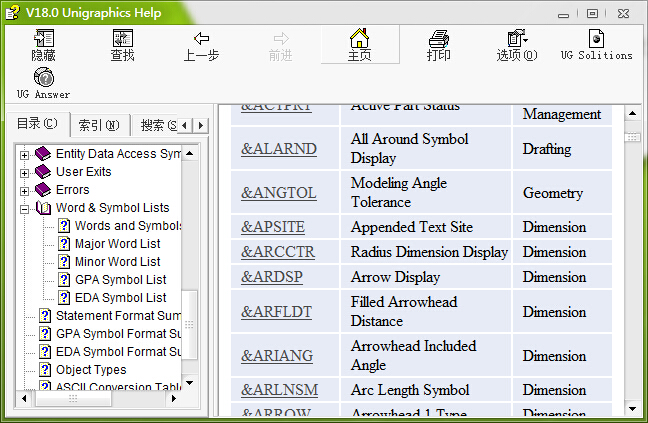Screen dimensions: 648x423
Task: Open the &ARCCTR symbol link
Action: [278, 252]
